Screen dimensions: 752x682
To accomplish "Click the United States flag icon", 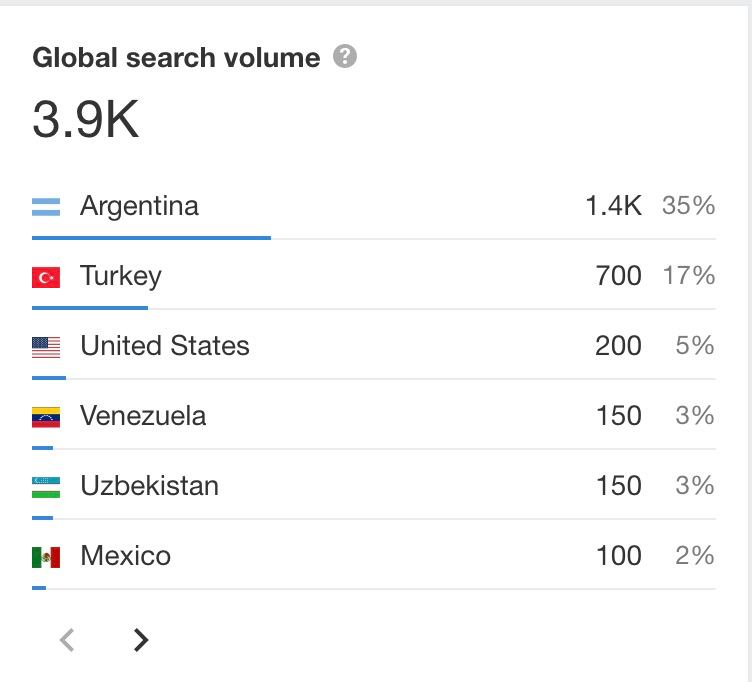I will click(x=46, y=347).
